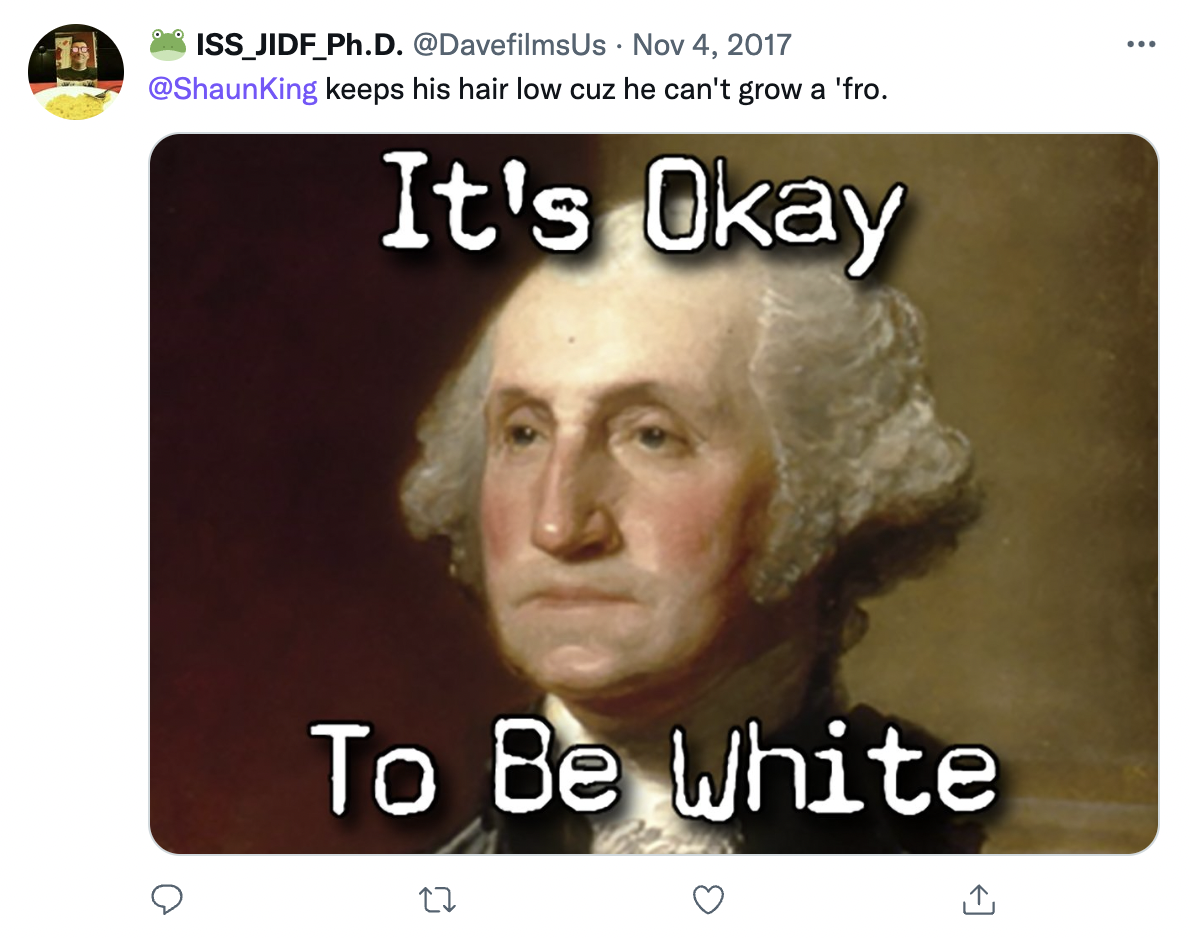Visit the ISS_JIDF_Ph.D. display name profile
This screenshot has height=938, width=1190.
pyautogui.click(x=299, y=46)
